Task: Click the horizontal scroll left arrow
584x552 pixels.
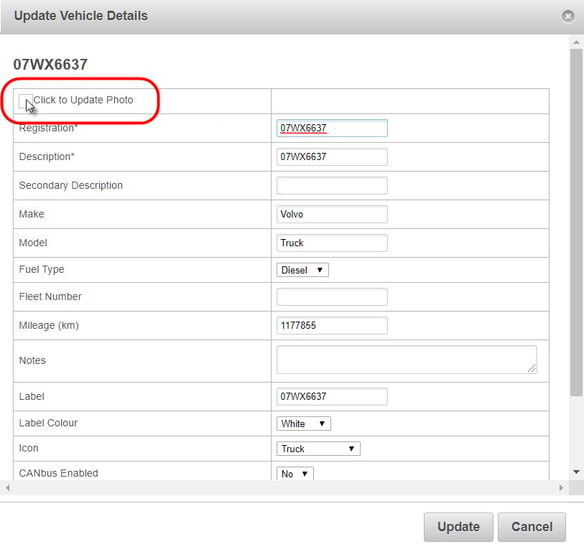Action: 7,488
